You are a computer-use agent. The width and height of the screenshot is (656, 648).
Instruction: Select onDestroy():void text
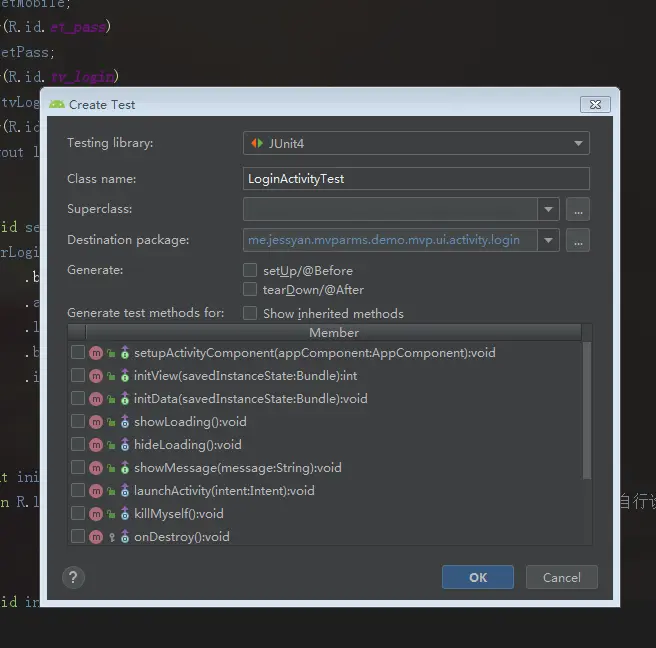pos(182,537)
